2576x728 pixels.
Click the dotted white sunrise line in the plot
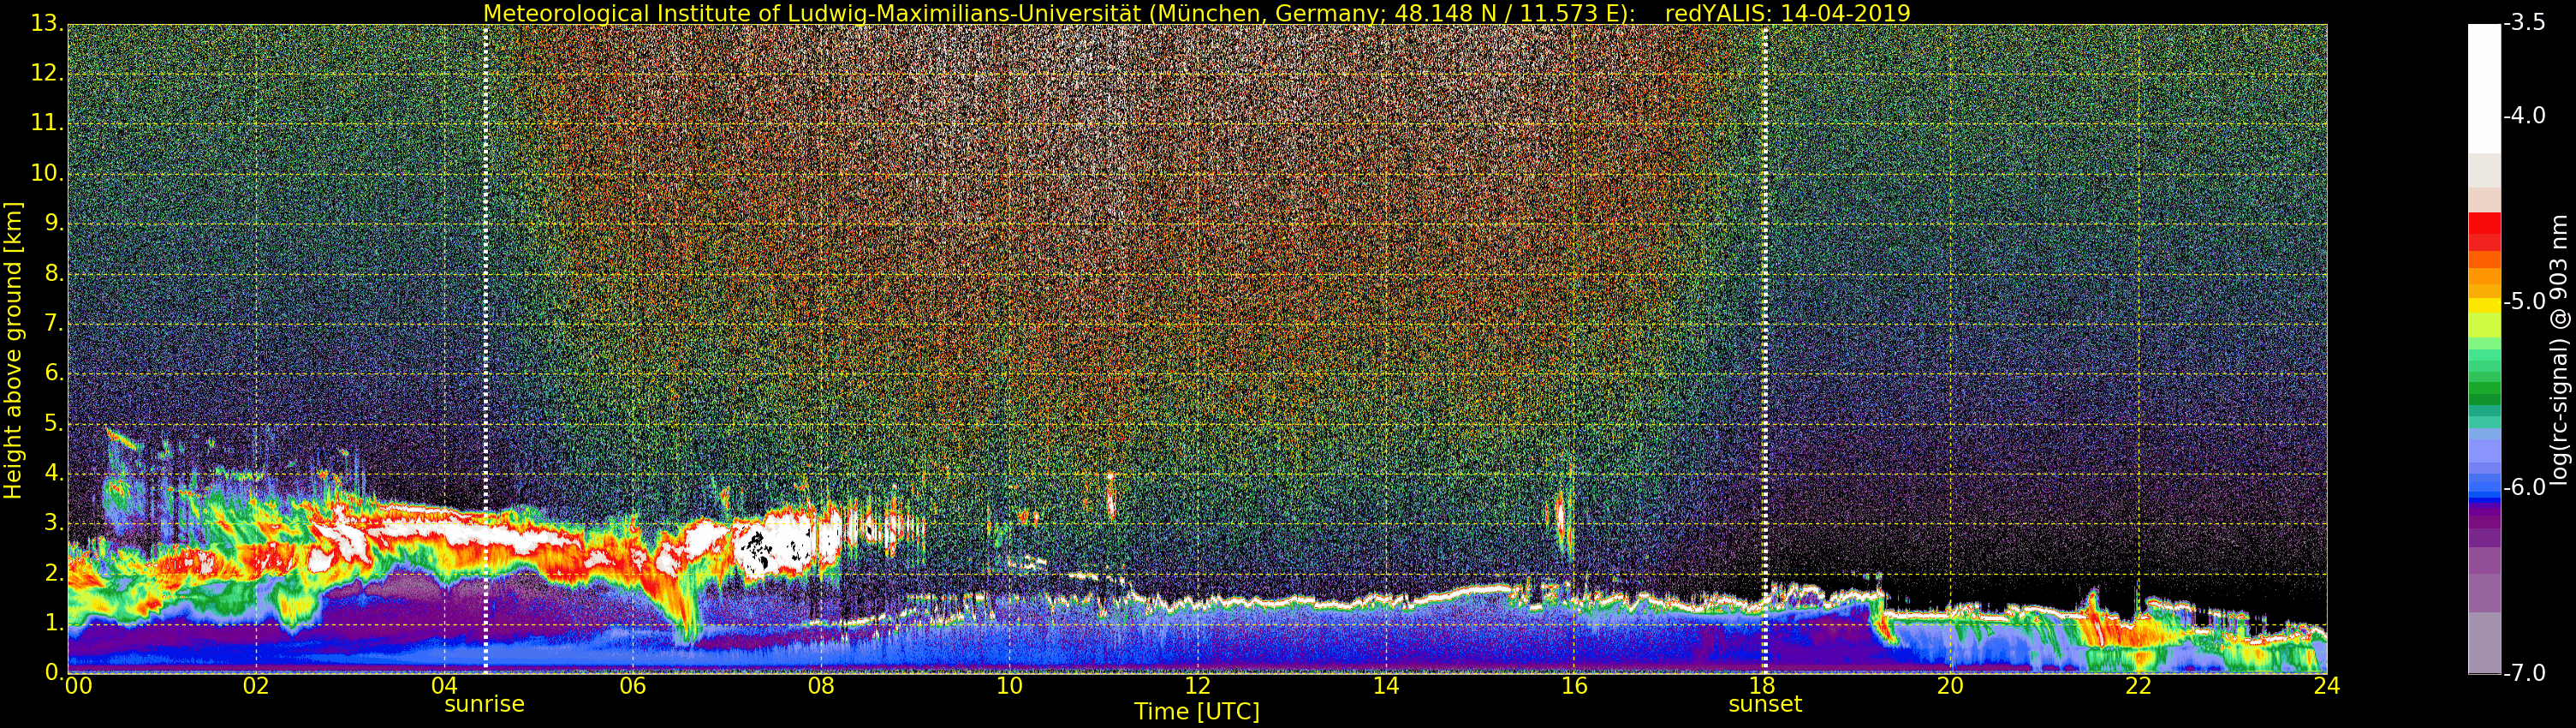[485, 348]
